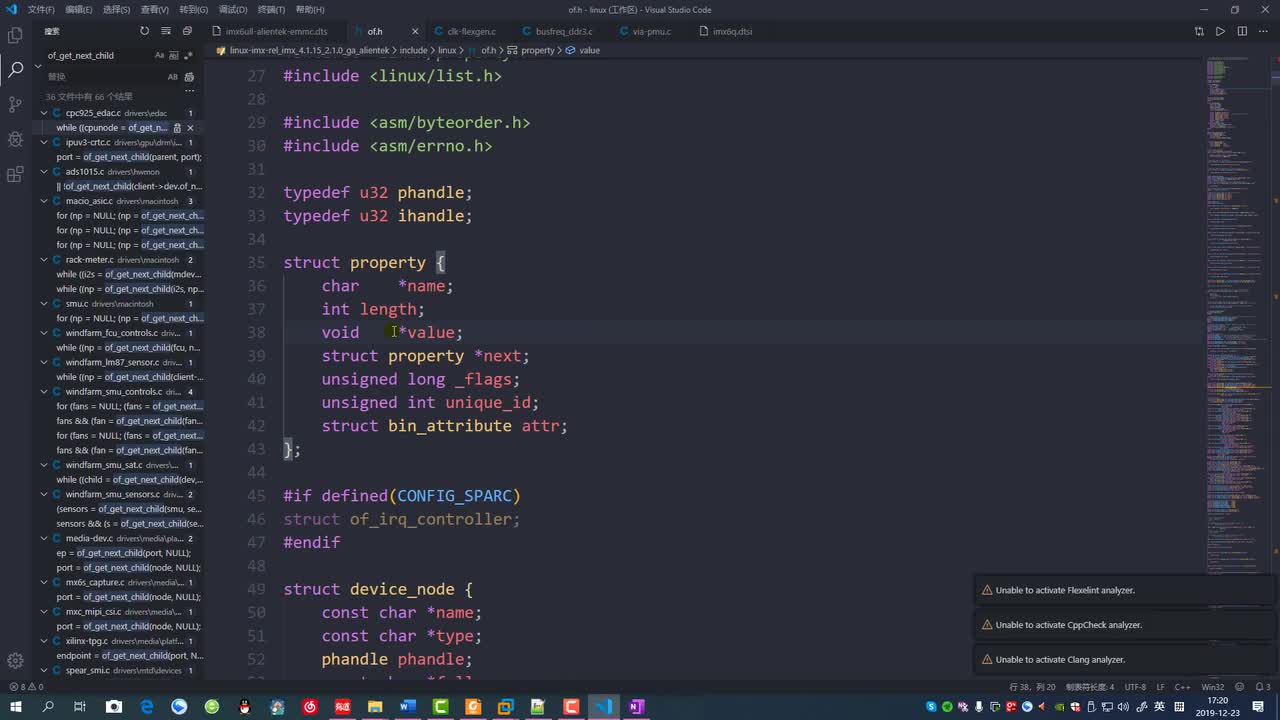Switch to busfreq_ddr3.c tab
Image resolution: width=1280 pixels, height=720 pixels.
tap(562, 31)
